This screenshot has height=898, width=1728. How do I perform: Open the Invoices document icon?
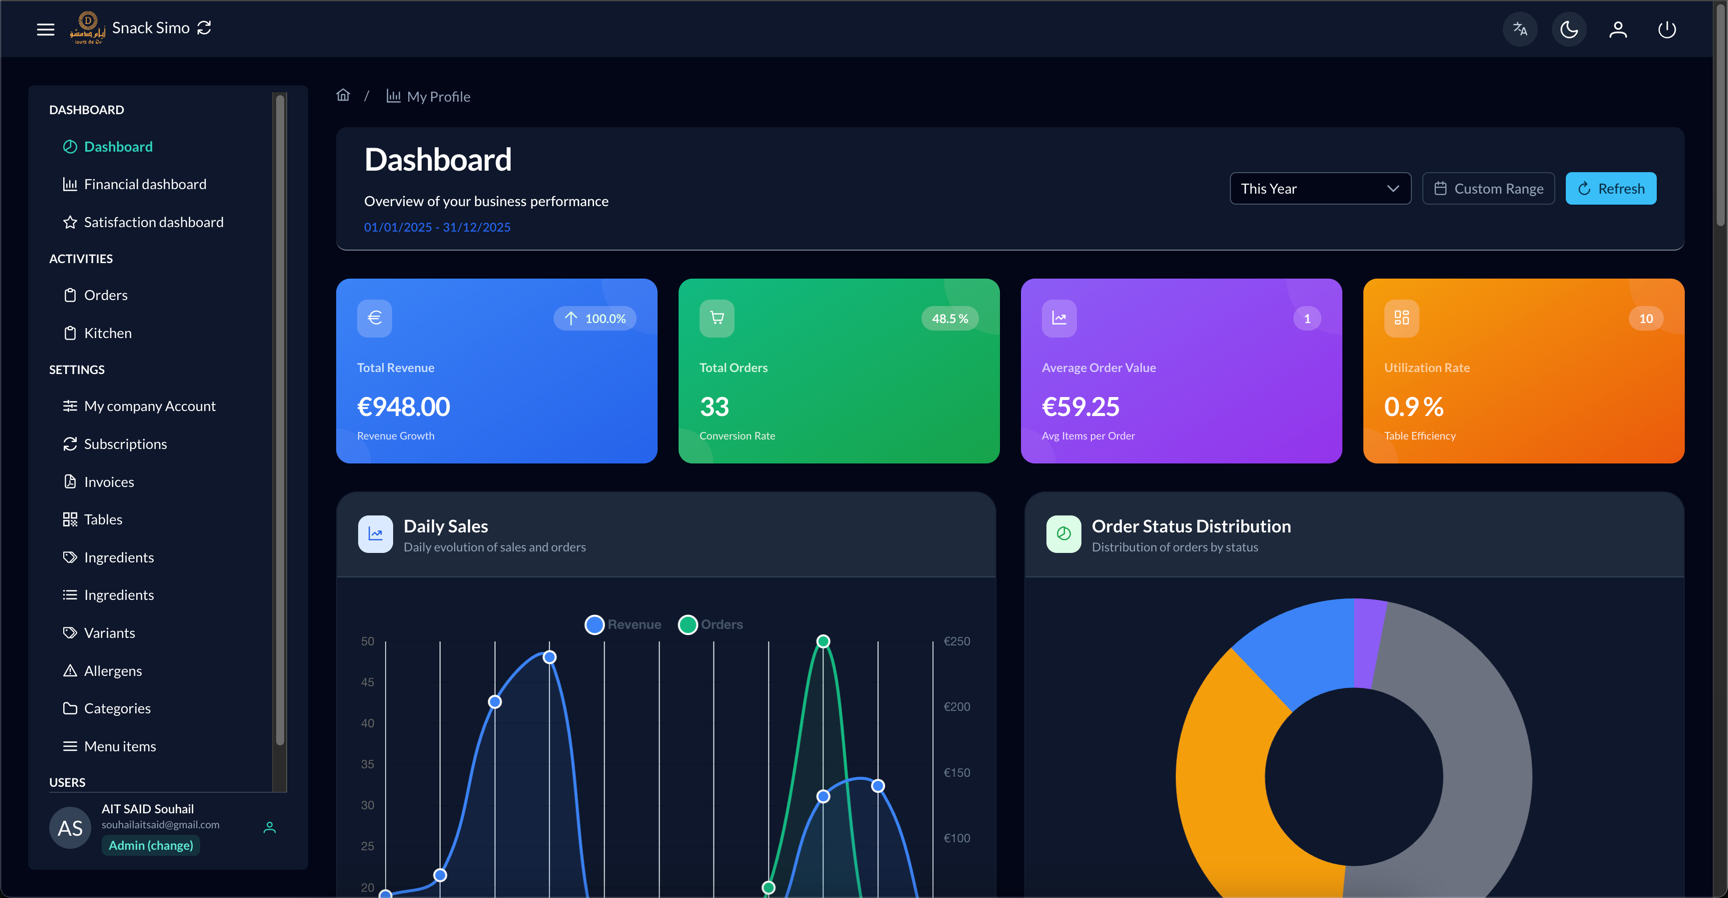(70, 482)
